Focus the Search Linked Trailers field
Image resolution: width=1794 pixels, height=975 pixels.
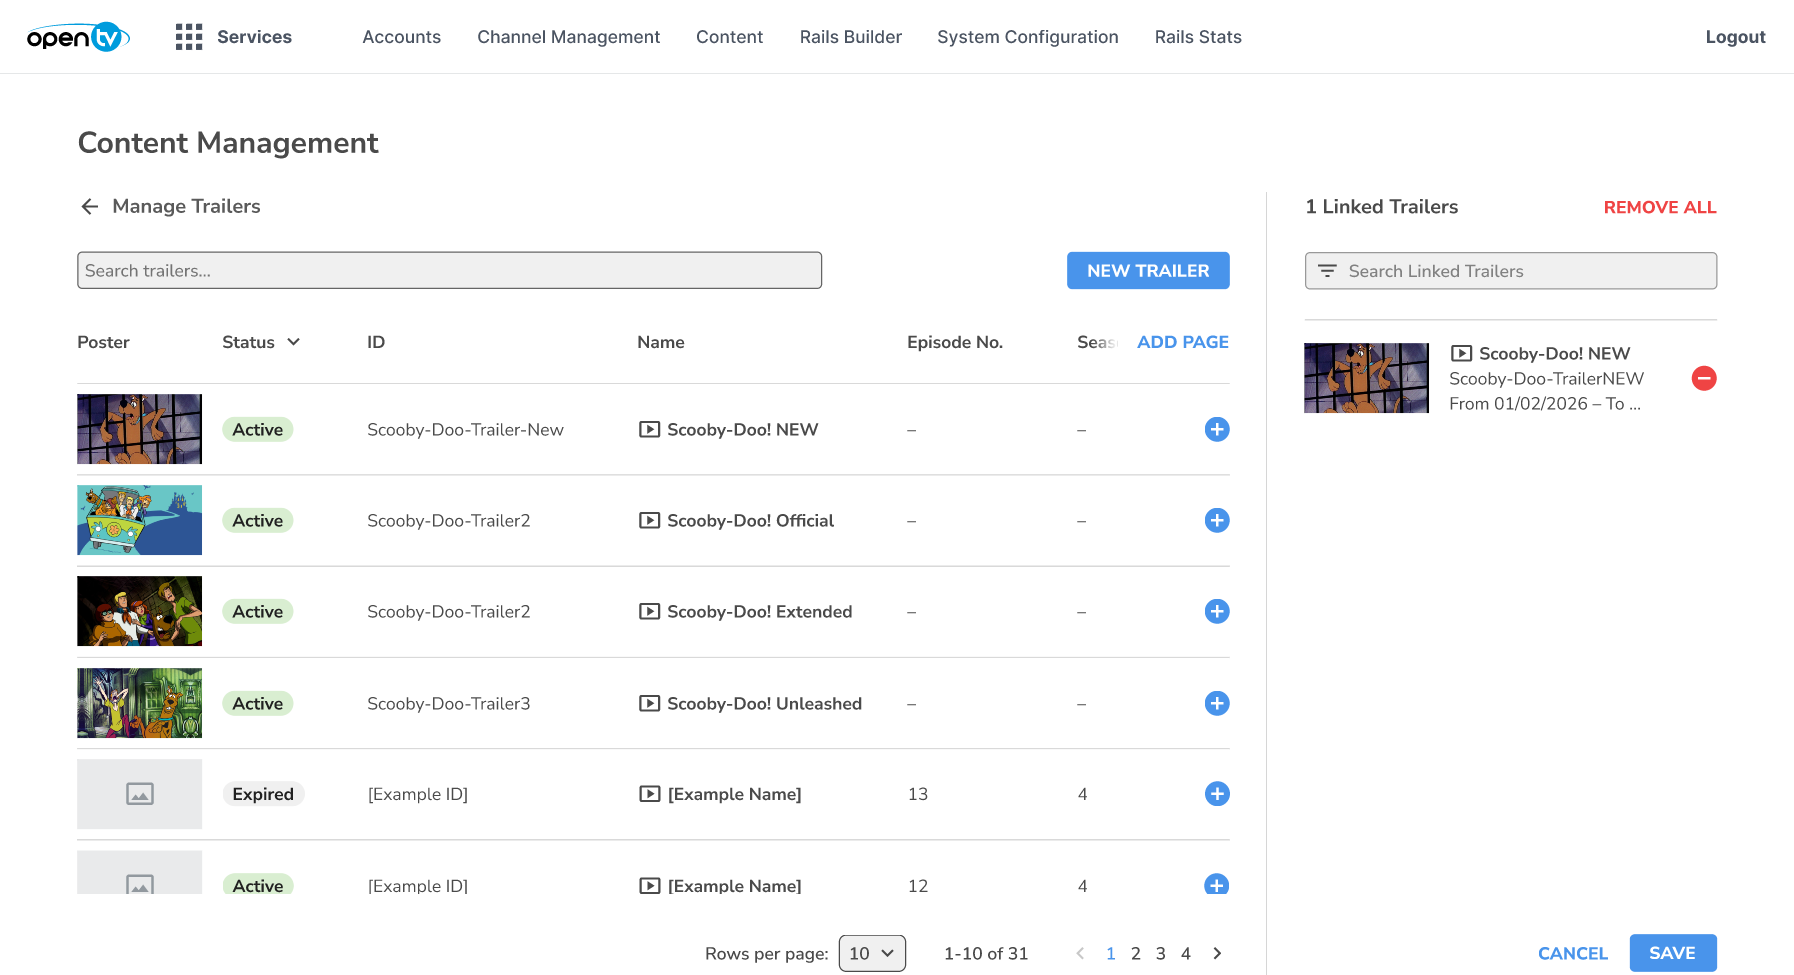(1511, 271)
